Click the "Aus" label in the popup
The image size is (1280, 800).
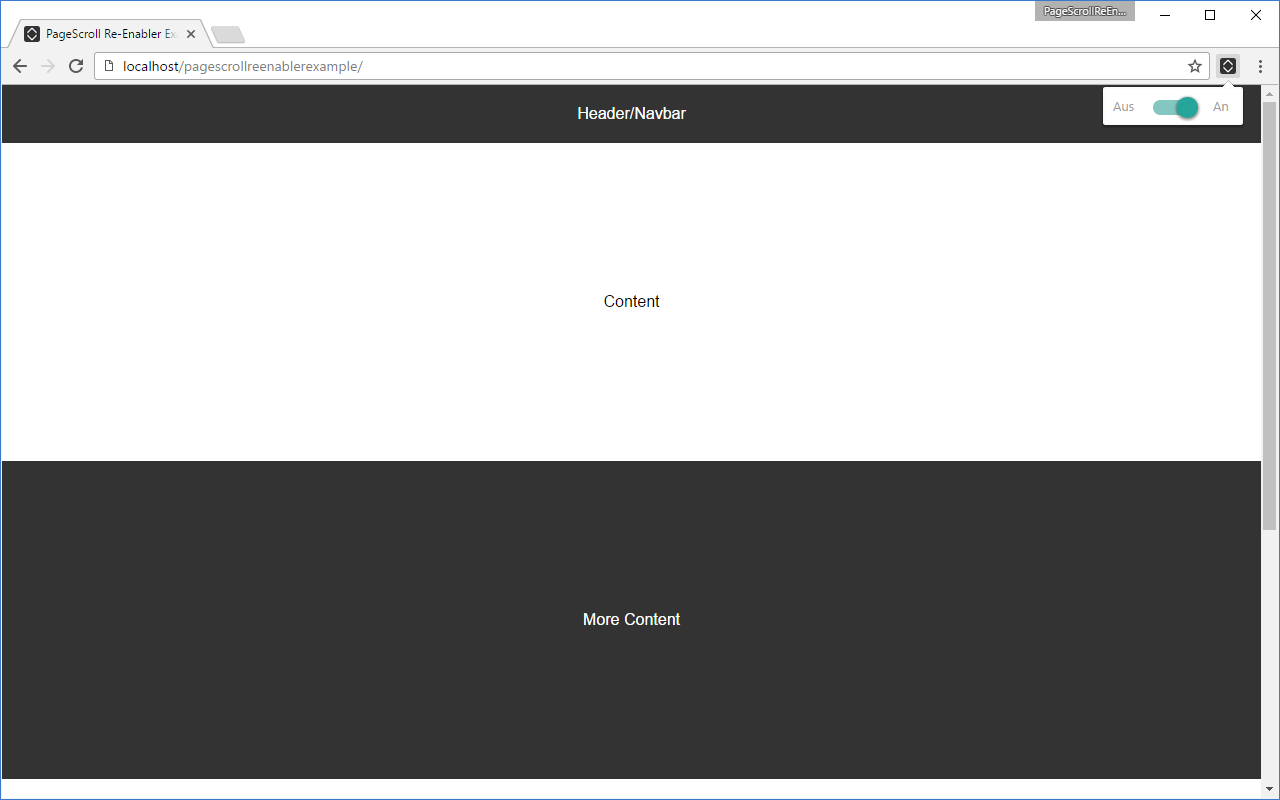(x=1124, y=107)
